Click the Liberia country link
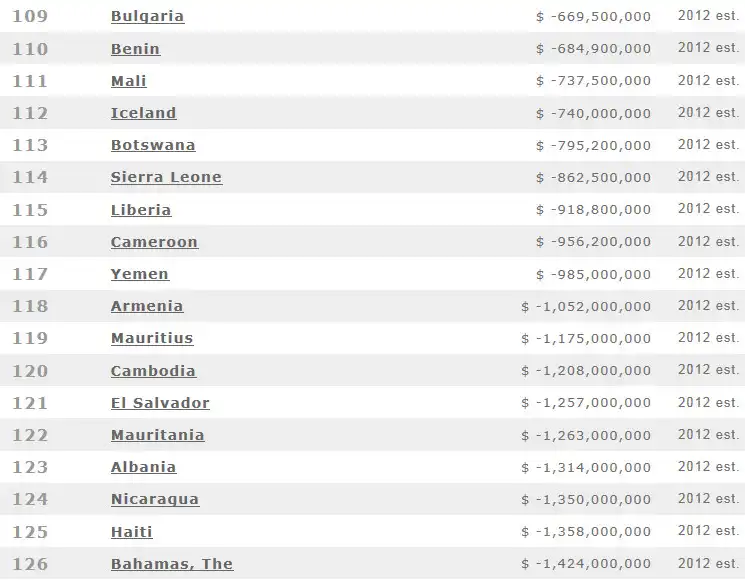 click(x=141, y=210)
